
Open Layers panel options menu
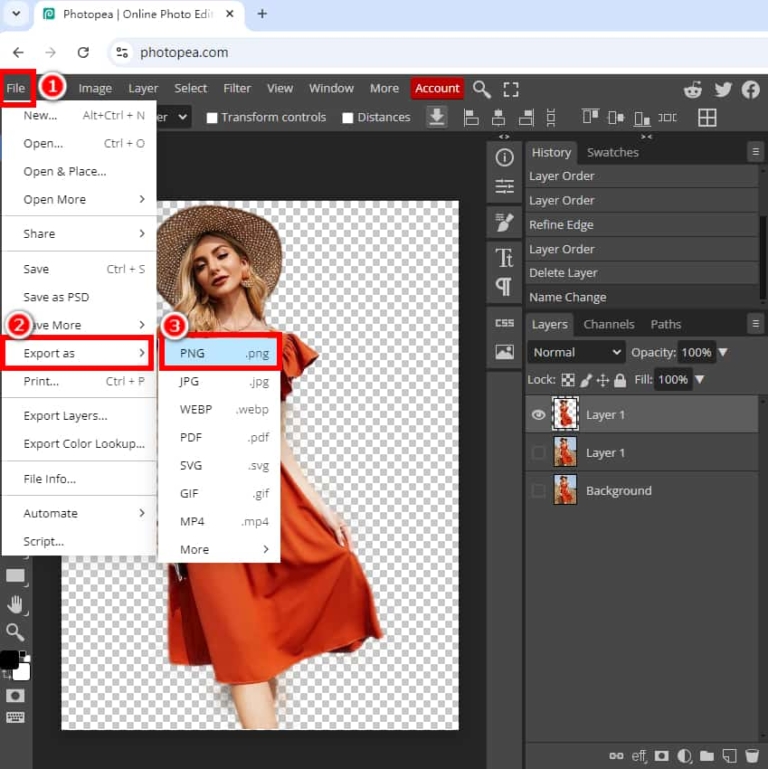tap(755, 324)
